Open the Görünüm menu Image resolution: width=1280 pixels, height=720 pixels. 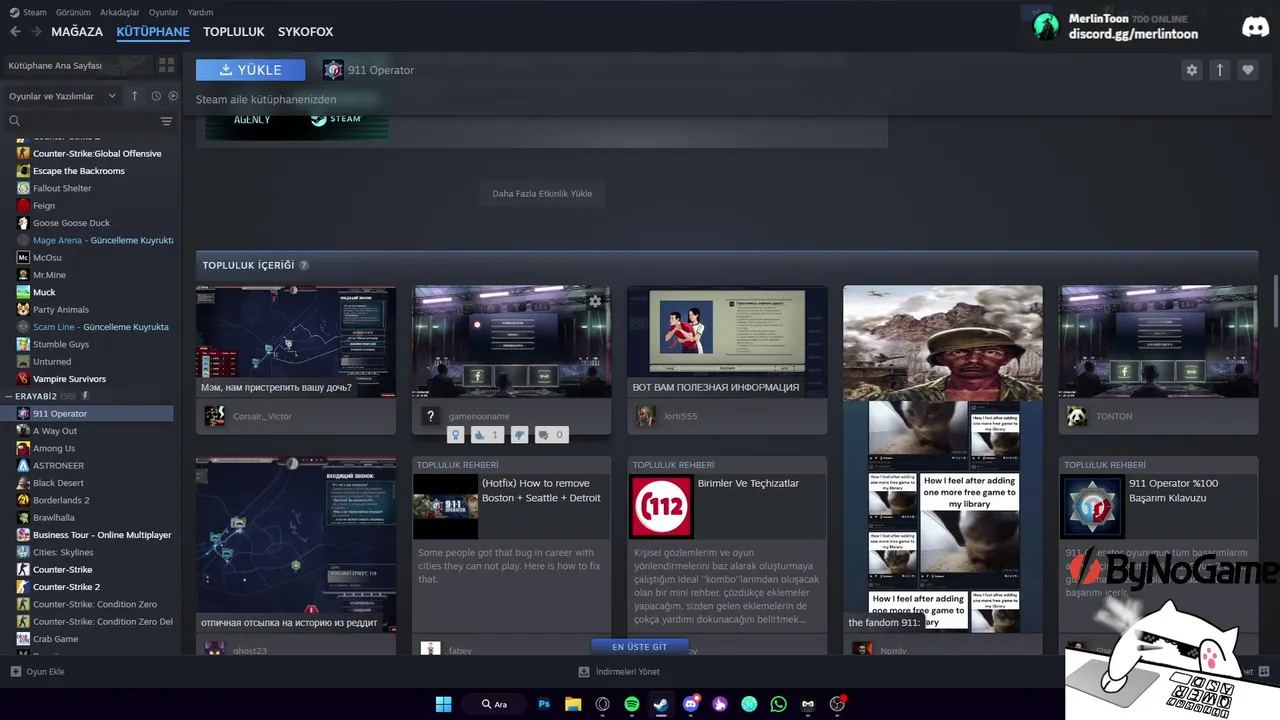coord(73,12)
